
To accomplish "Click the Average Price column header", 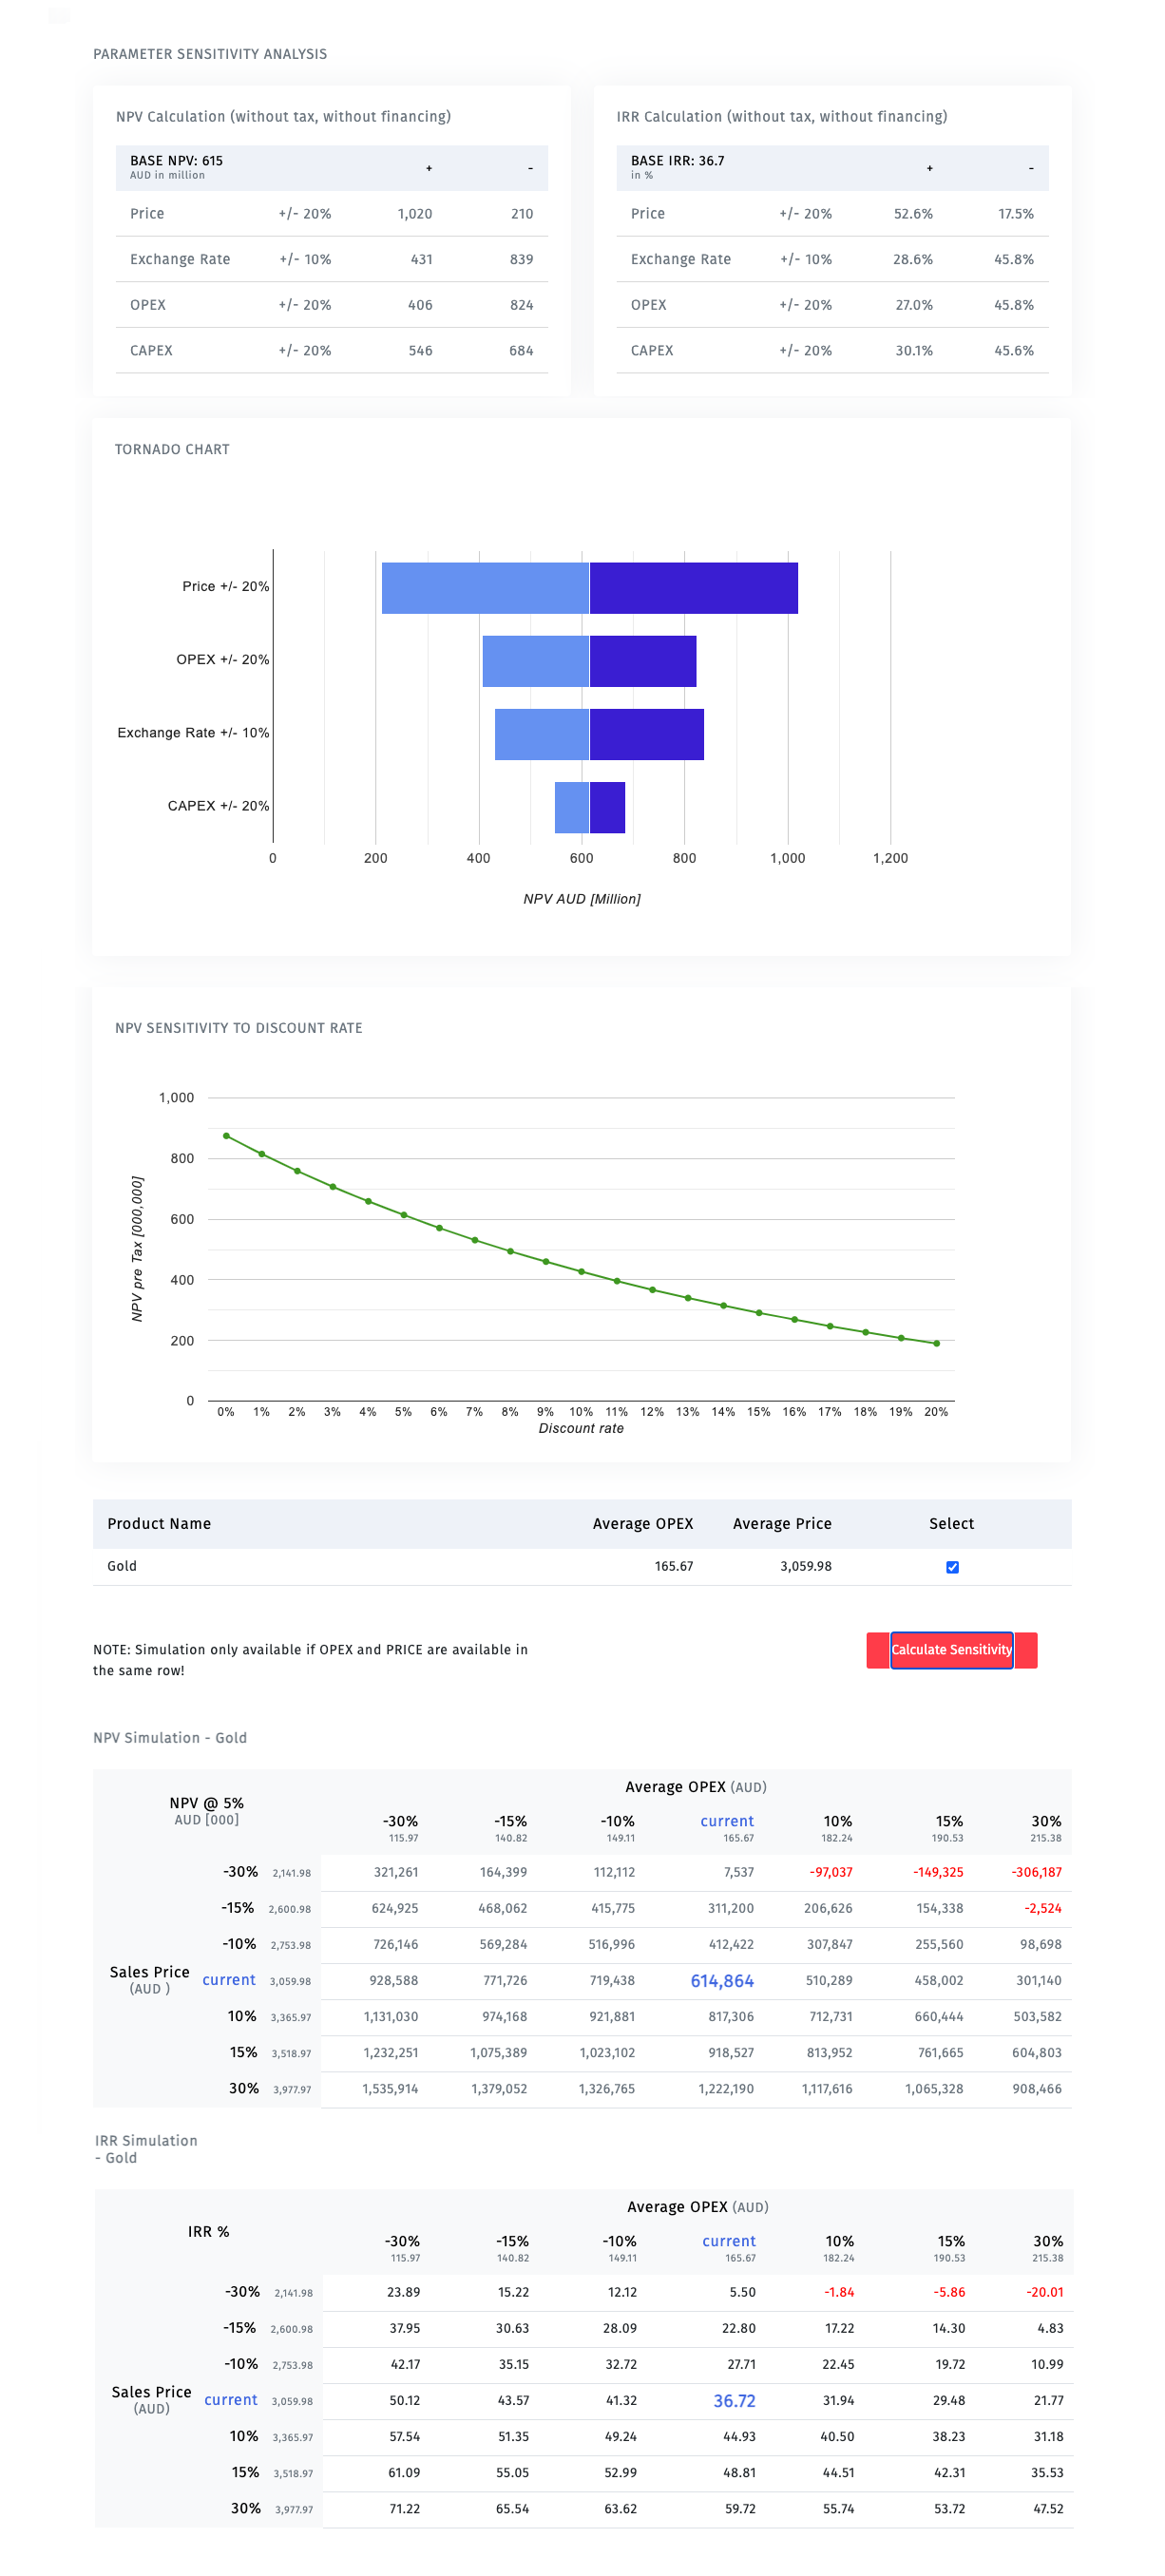I will tap(782, 1524).
